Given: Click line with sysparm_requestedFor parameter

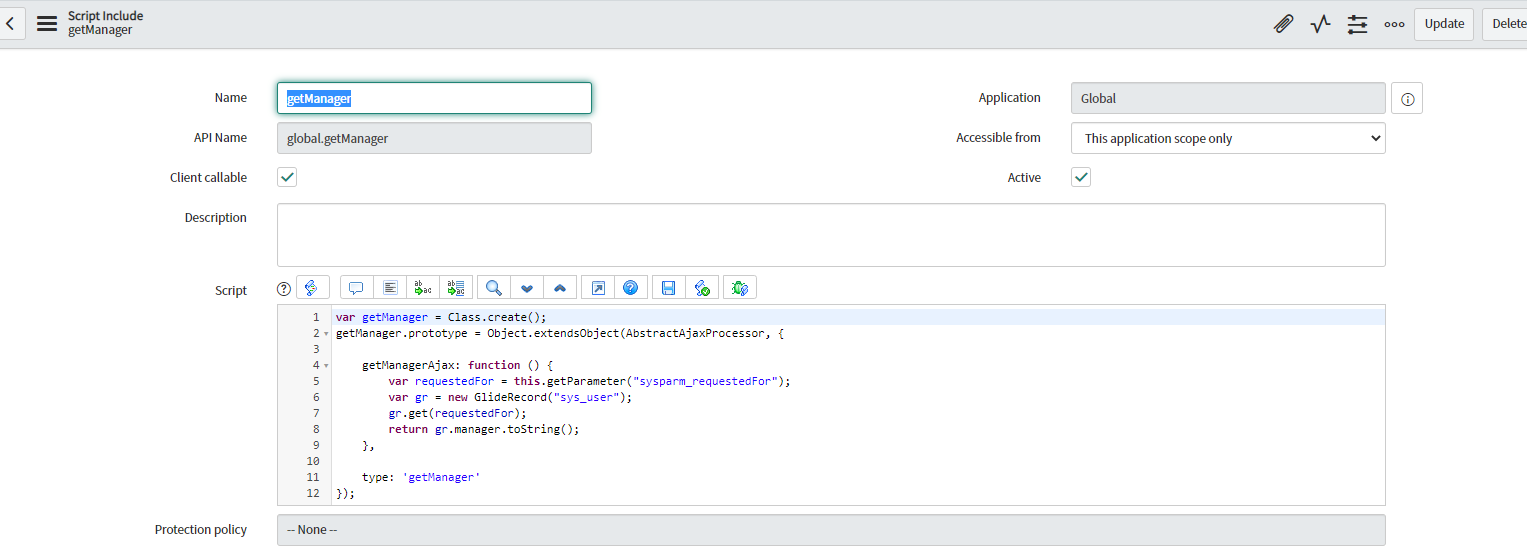Looking at the screenshot, I should pos(589,381).
